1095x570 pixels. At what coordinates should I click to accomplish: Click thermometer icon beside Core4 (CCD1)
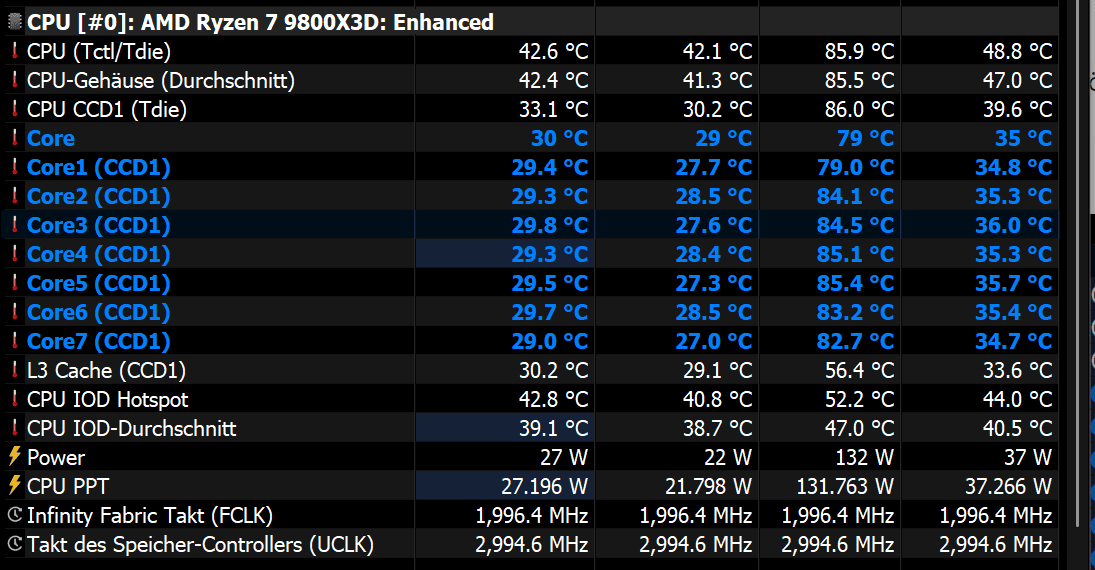point(14,254)
